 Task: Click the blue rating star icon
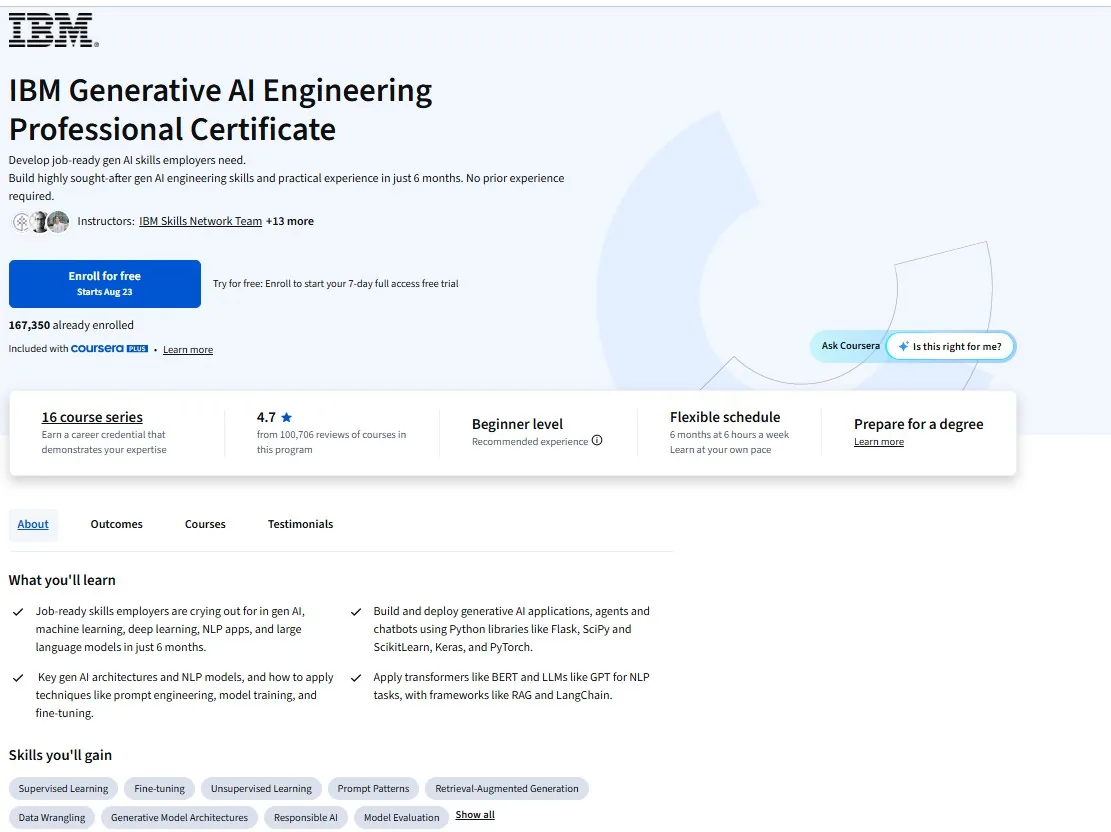[286, 417]
